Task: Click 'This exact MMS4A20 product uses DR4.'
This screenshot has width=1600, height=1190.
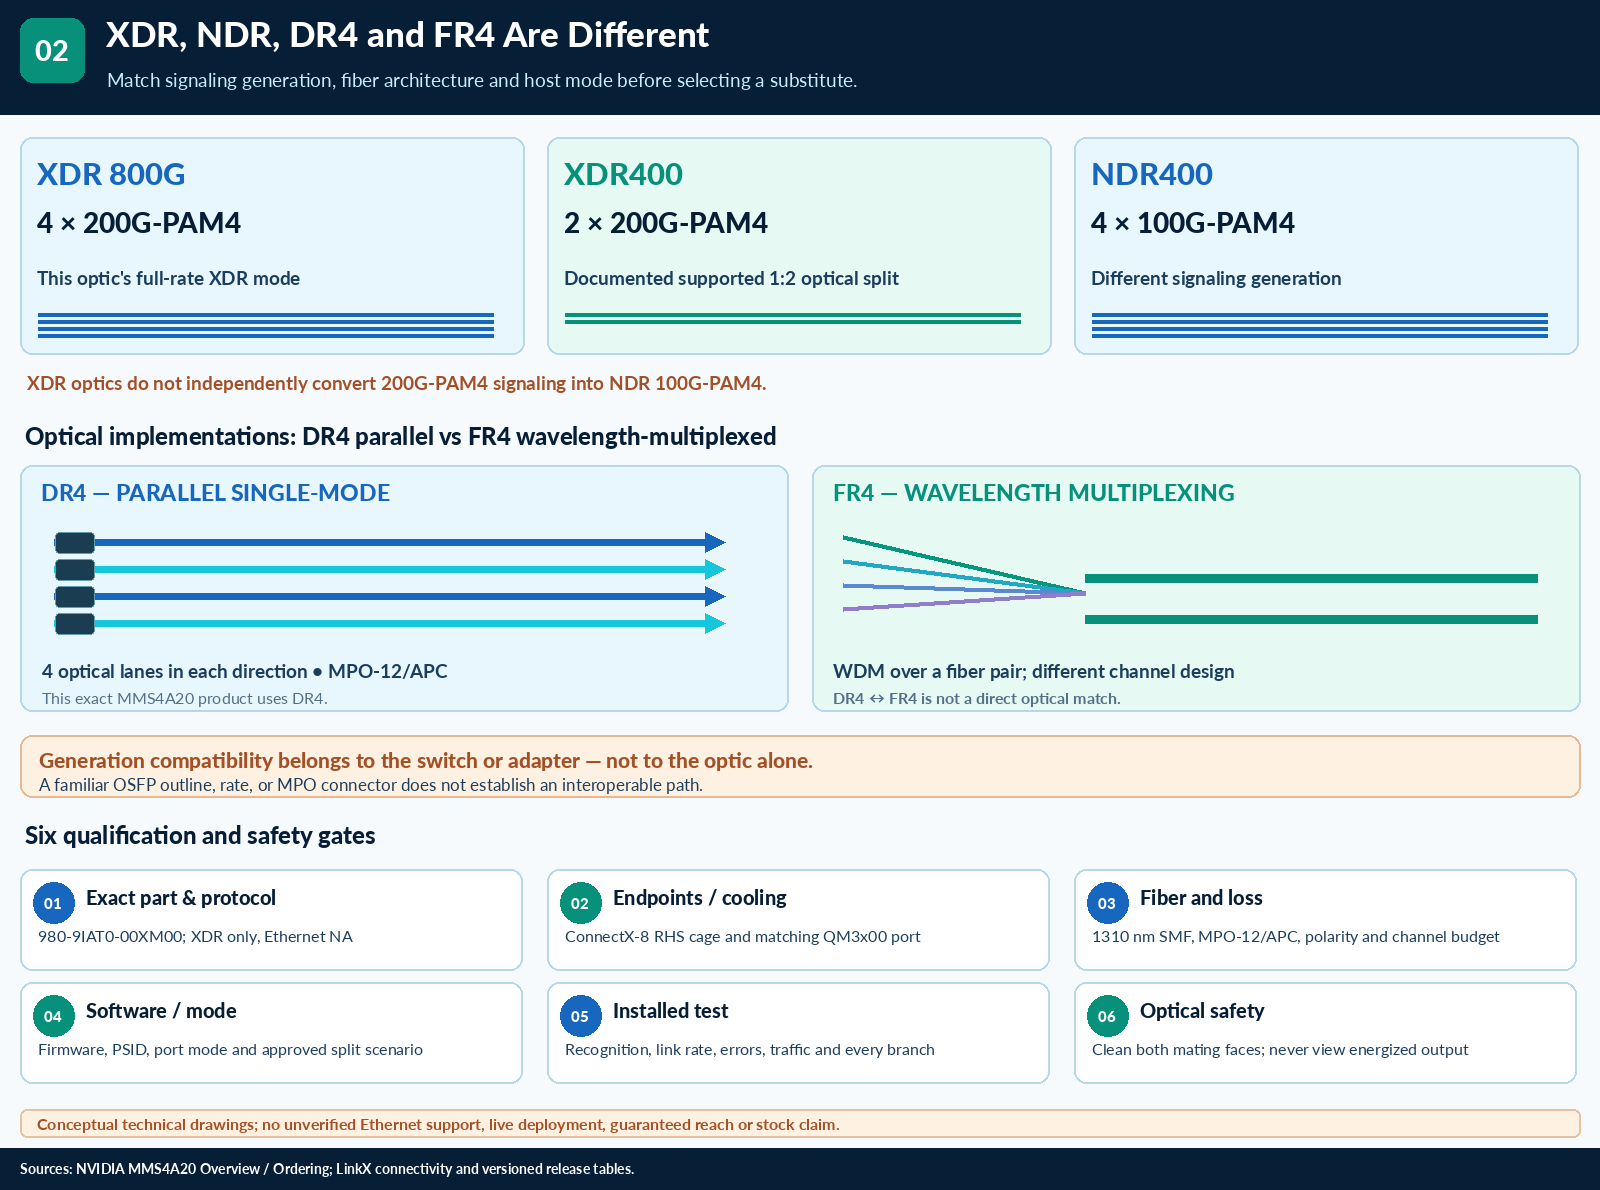Action: pos(185,699)
